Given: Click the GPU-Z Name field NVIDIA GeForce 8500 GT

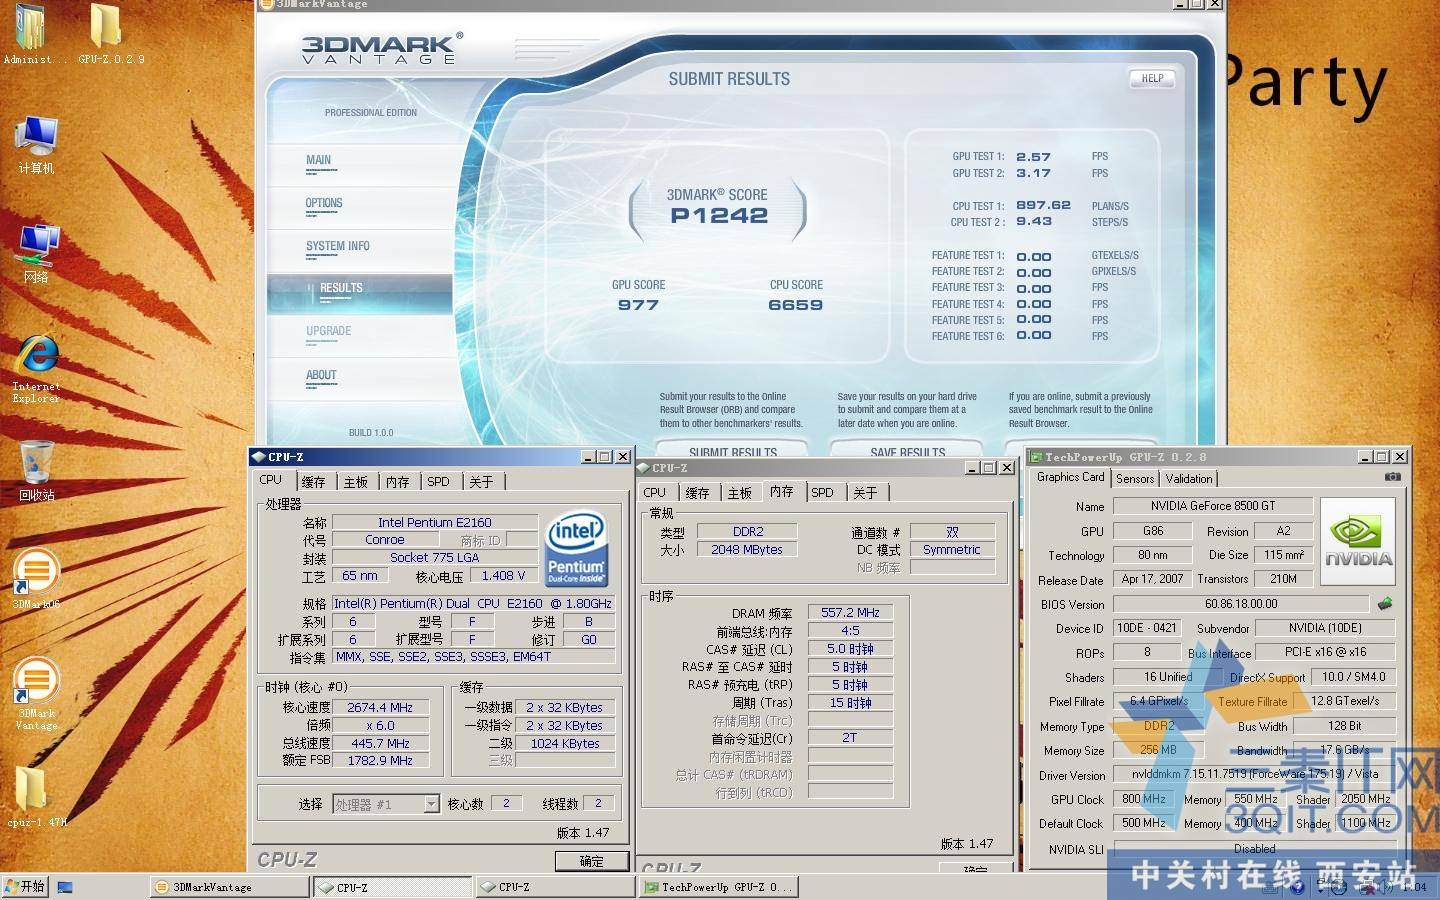Looking at the screenshot, I should coord(1213,506).
